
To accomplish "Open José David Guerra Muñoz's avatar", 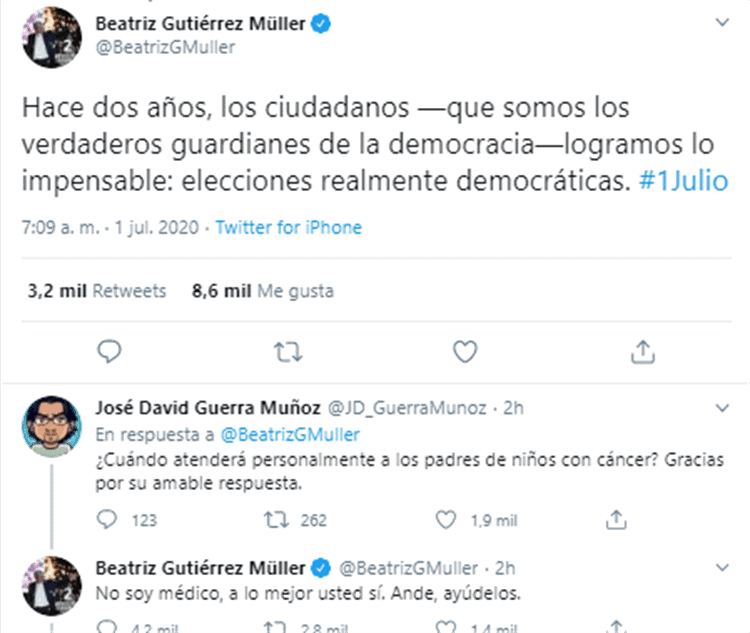I will pyautogui.click(x=51, y=425).
